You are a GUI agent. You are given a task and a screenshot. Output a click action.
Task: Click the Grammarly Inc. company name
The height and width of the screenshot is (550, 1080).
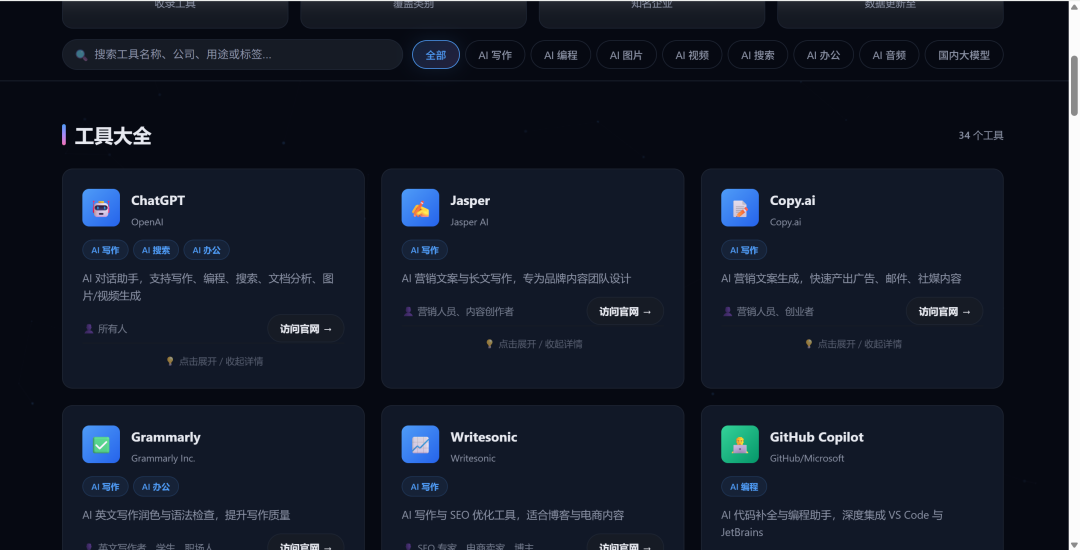163,458
